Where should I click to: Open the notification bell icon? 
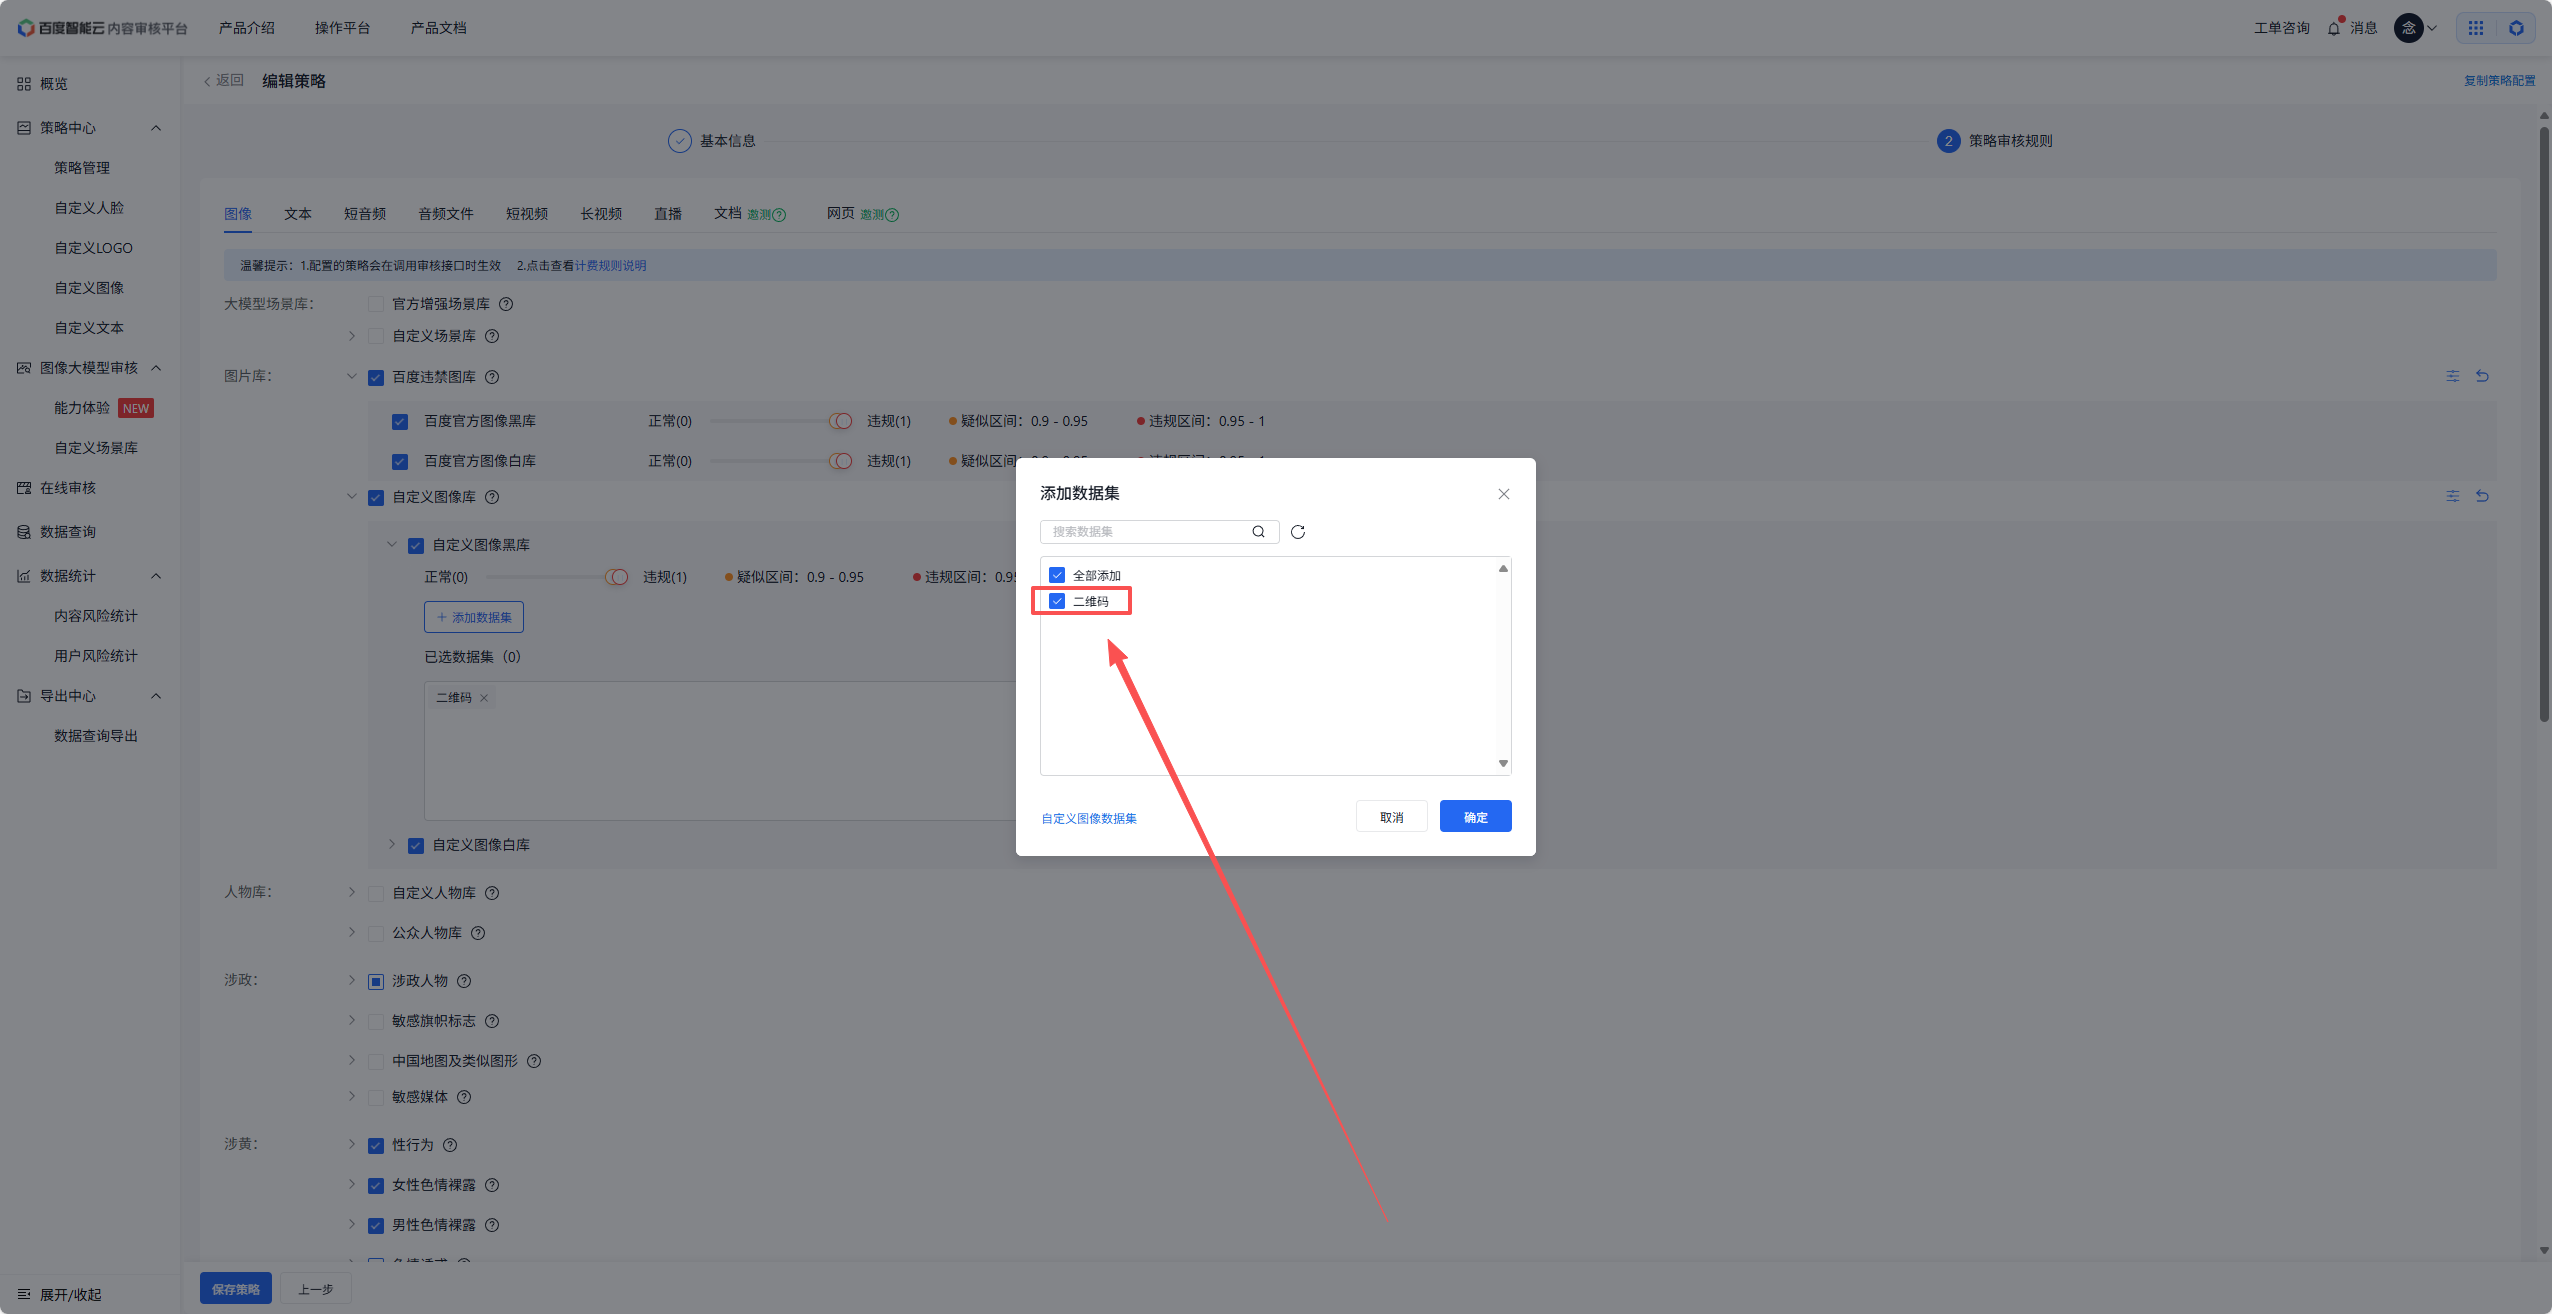point(2333,28)
